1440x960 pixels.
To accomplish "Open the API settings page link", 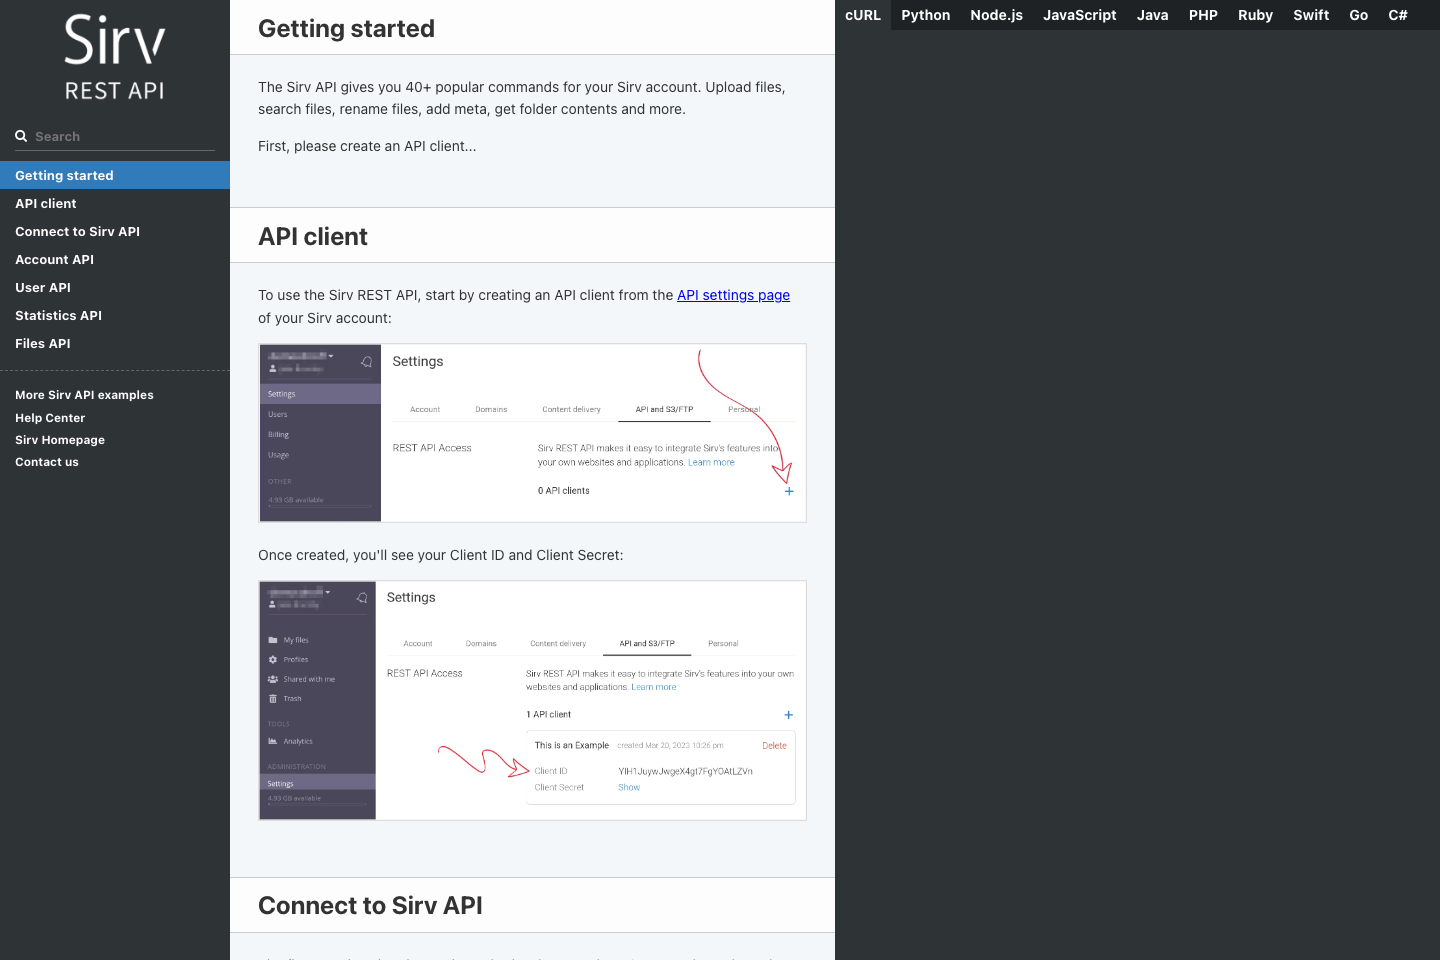I will [x=733, y=295].
